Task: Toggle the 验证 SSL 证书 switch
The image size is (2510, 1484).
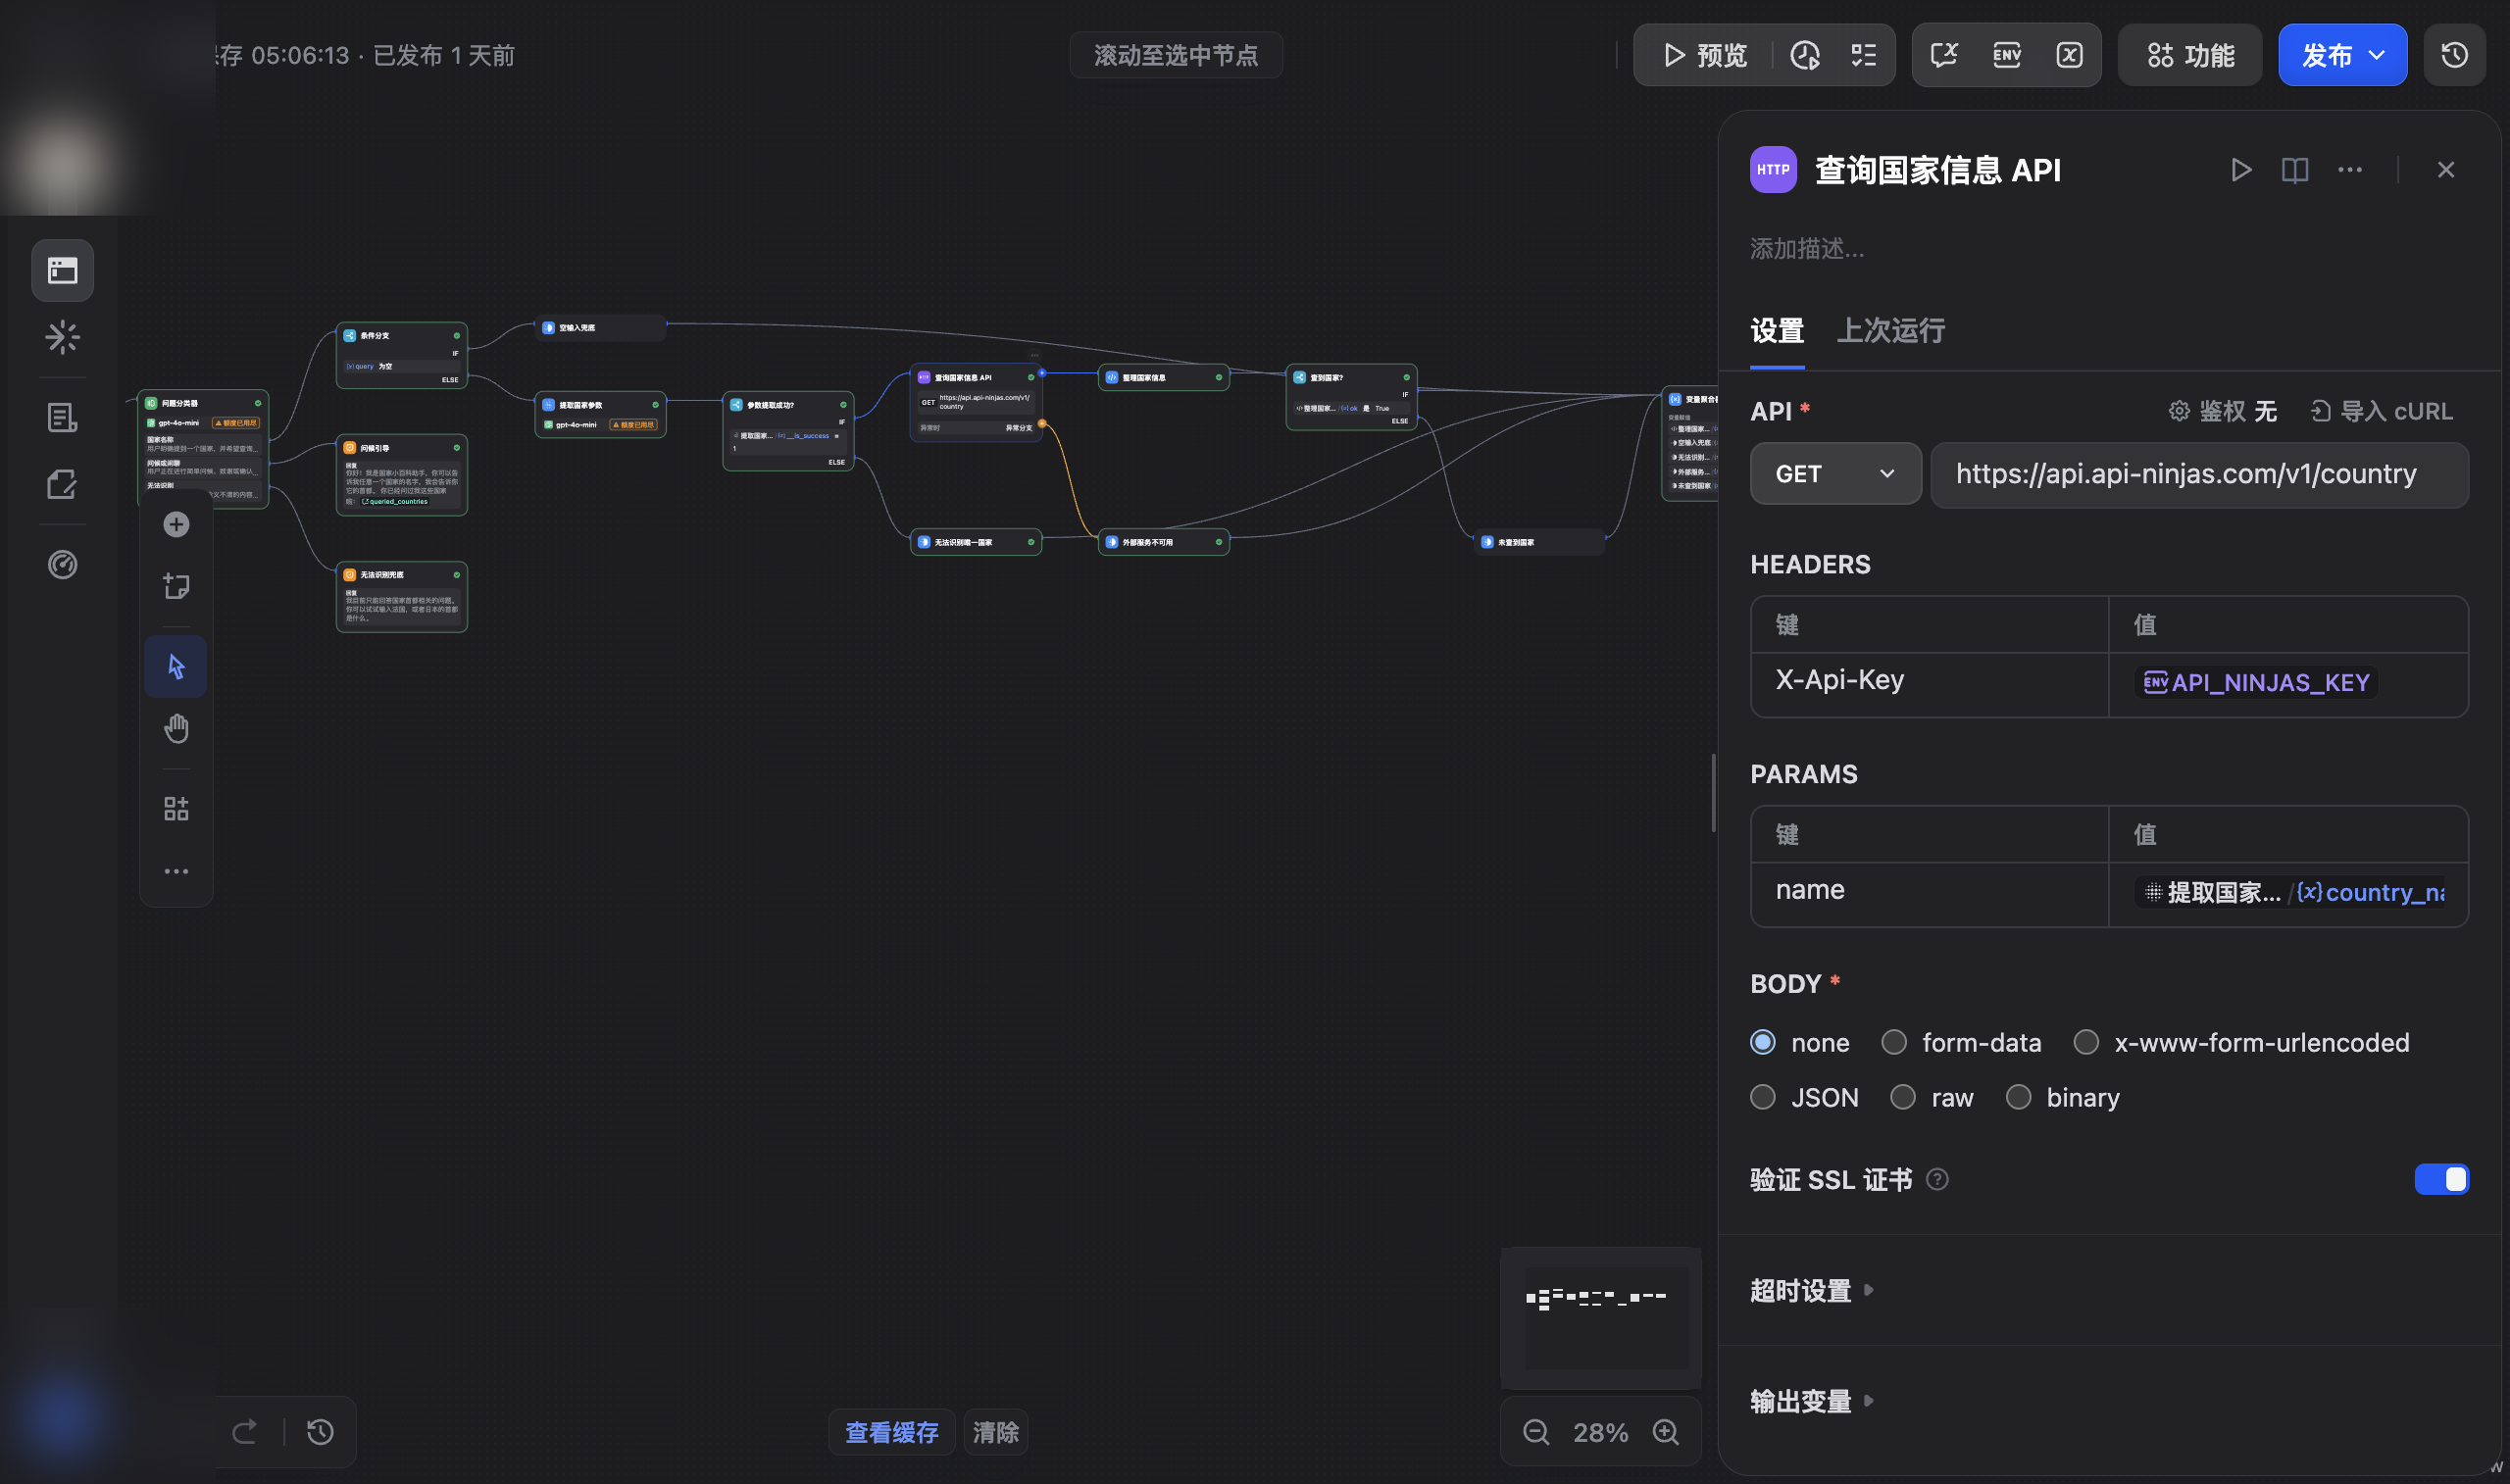Action: [2441, 1179]
